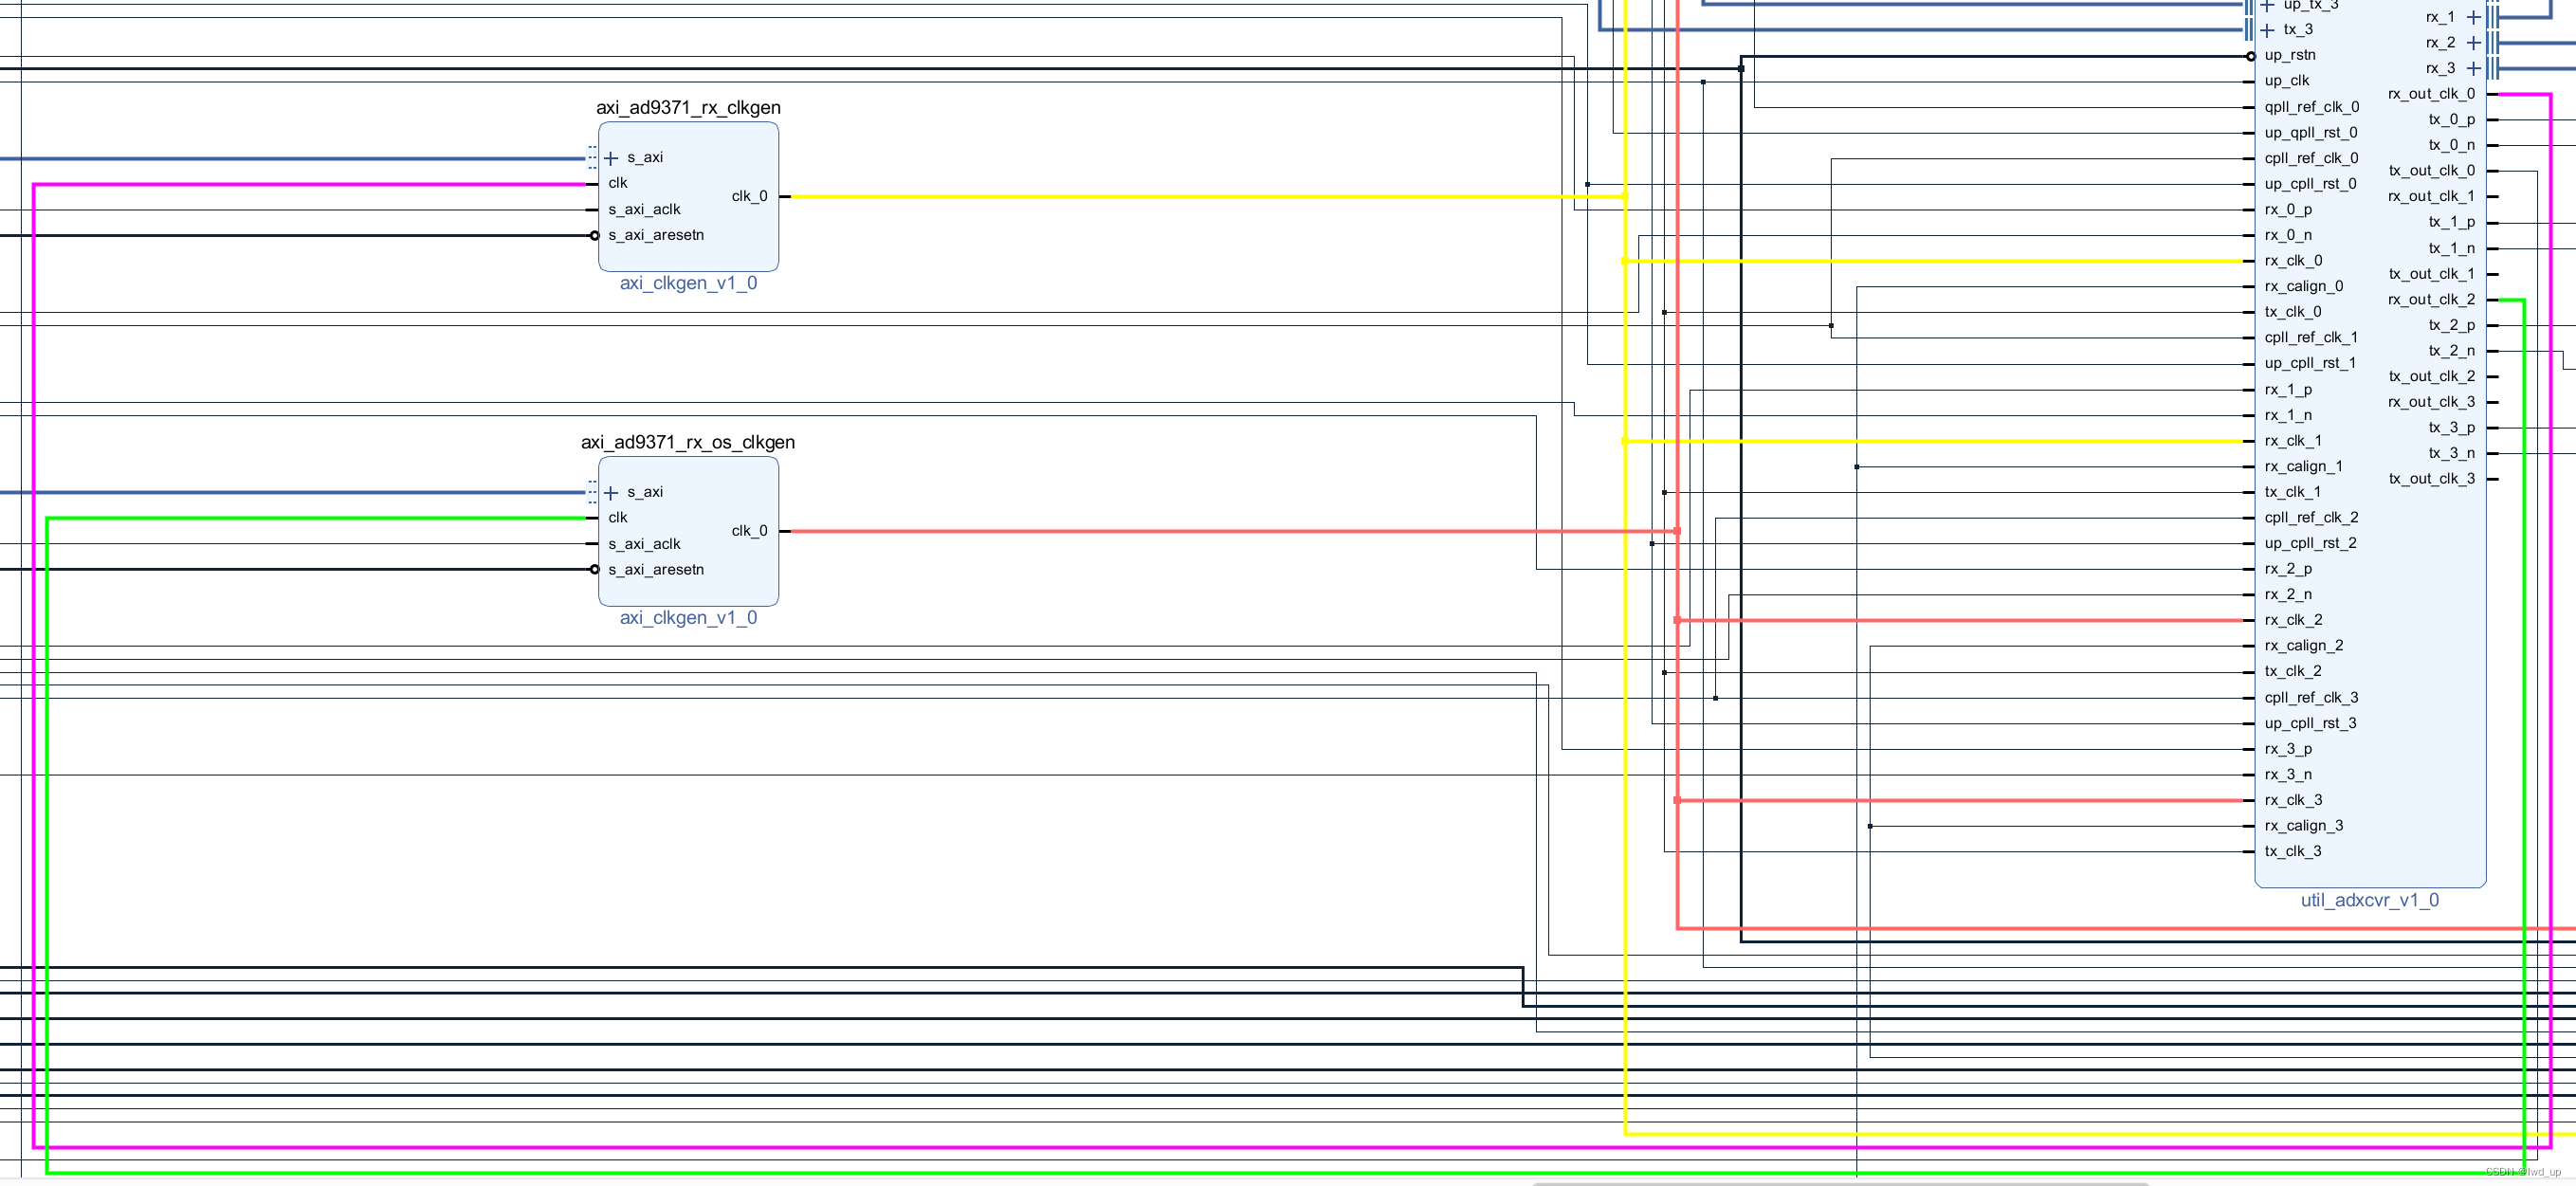The image size is (2576, 1186).
Task: Select the tx_2_n output port
Action: tap(2451, 351)
